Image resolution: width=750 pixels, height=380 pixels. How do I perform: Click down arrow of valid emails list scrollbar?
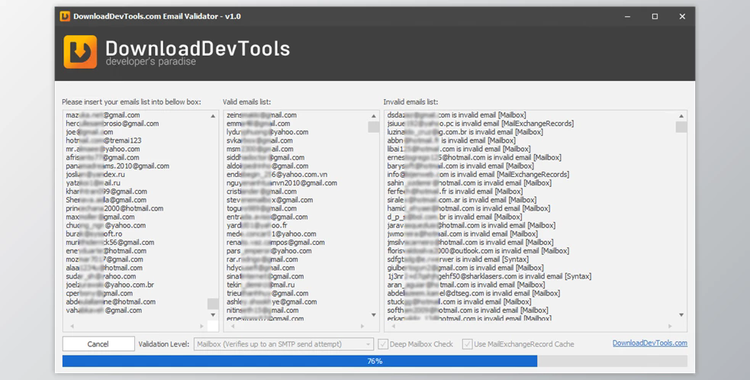point(374,314)
